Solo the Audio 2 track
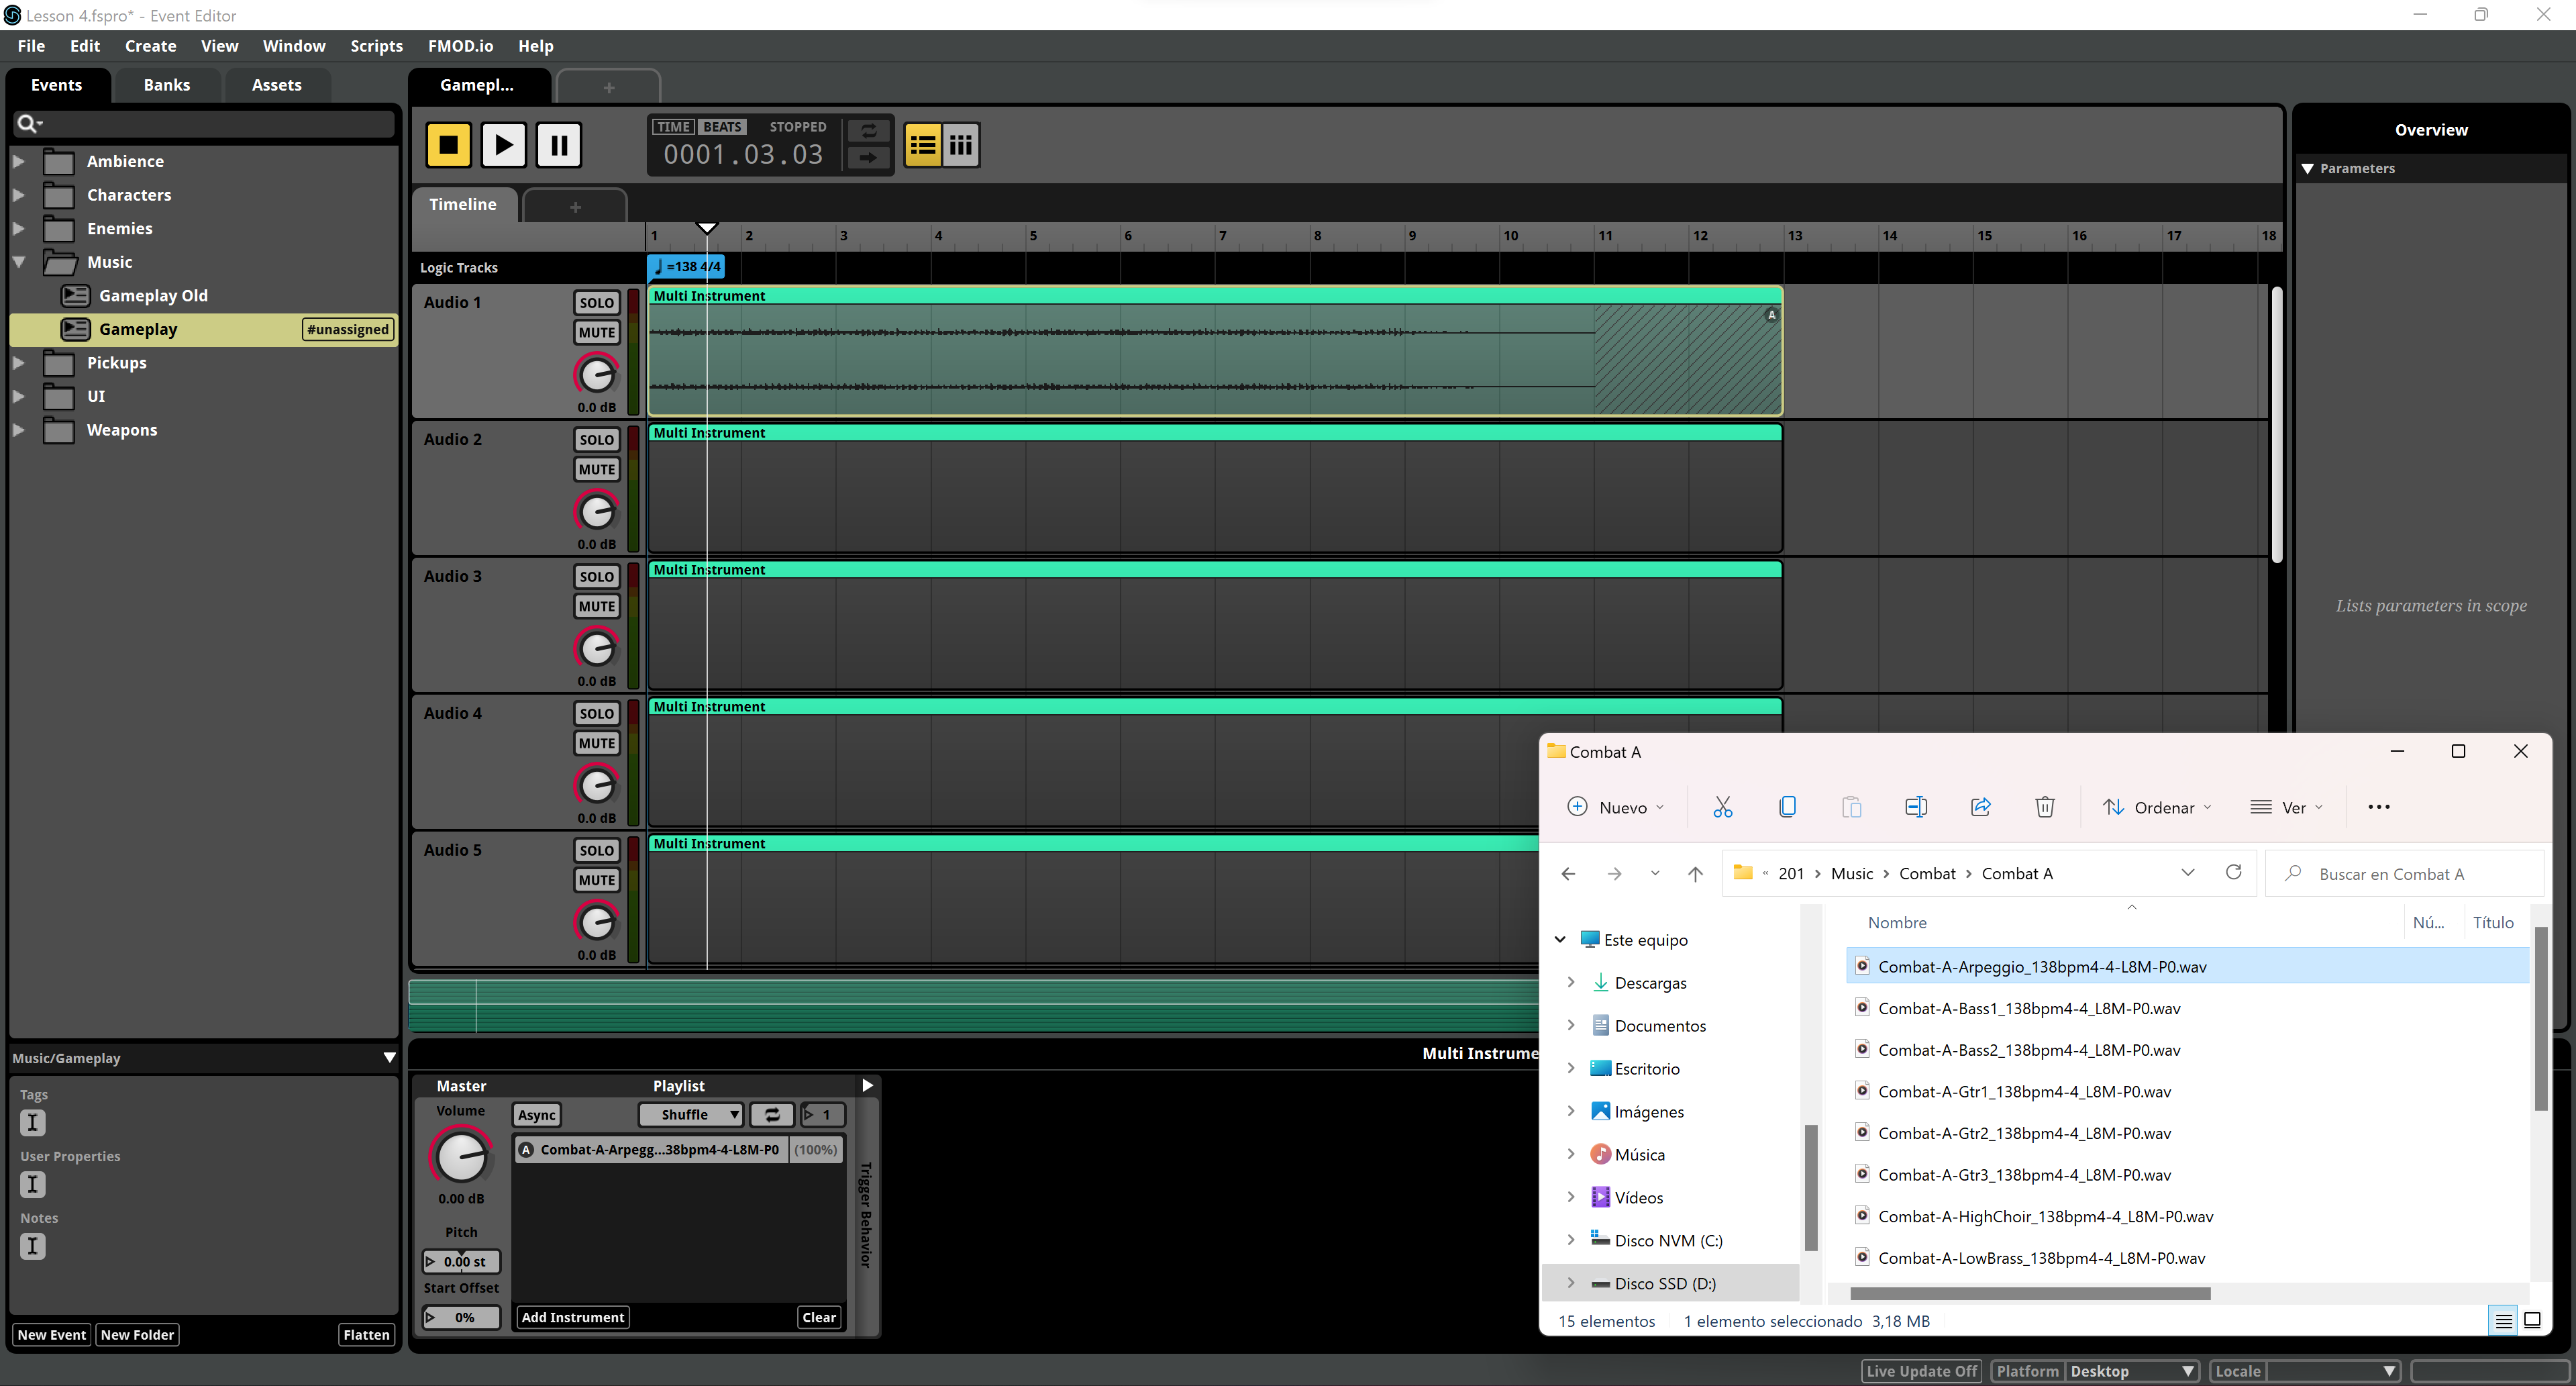The width and height of the screenshot is (2576, 1386). click(597, 439)
